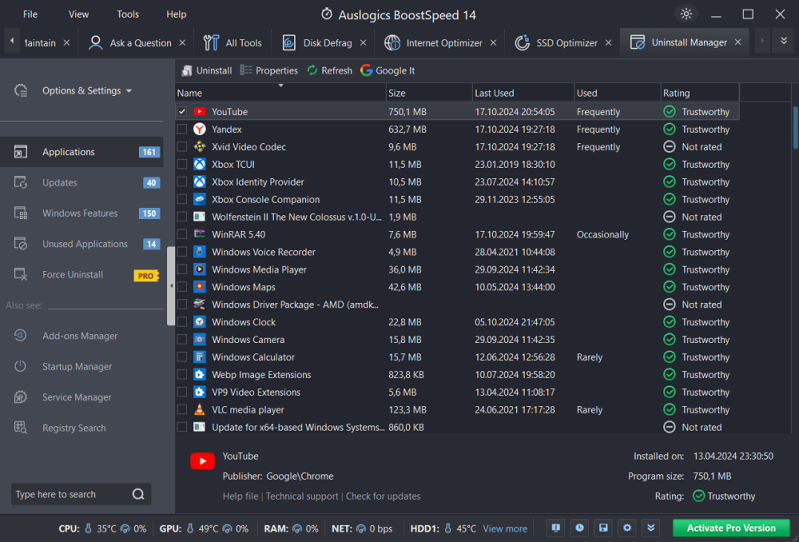Click the CPU thermometer icon in status bar
The width and height of the screenshot is (799, 542).
[x=88, y=528]
